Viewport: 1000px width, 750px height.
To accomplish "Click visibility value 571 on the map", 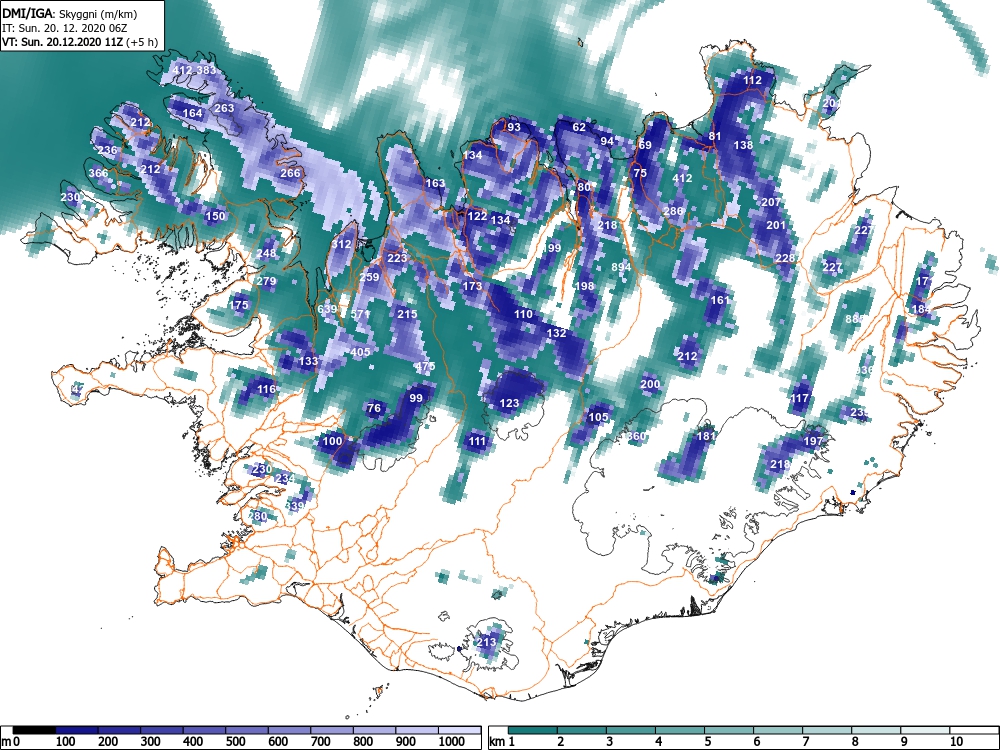I will coord(360,314).
